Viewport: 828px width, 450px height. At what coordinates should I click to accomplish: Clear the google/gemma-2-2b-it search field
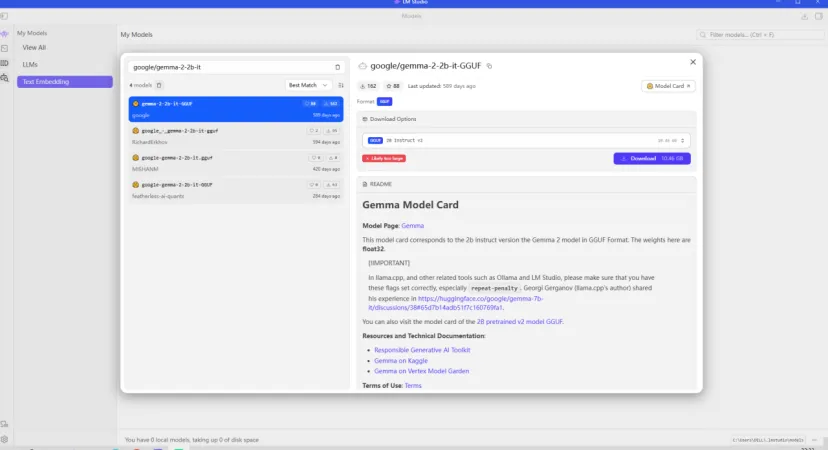click(x=337, y=67)
